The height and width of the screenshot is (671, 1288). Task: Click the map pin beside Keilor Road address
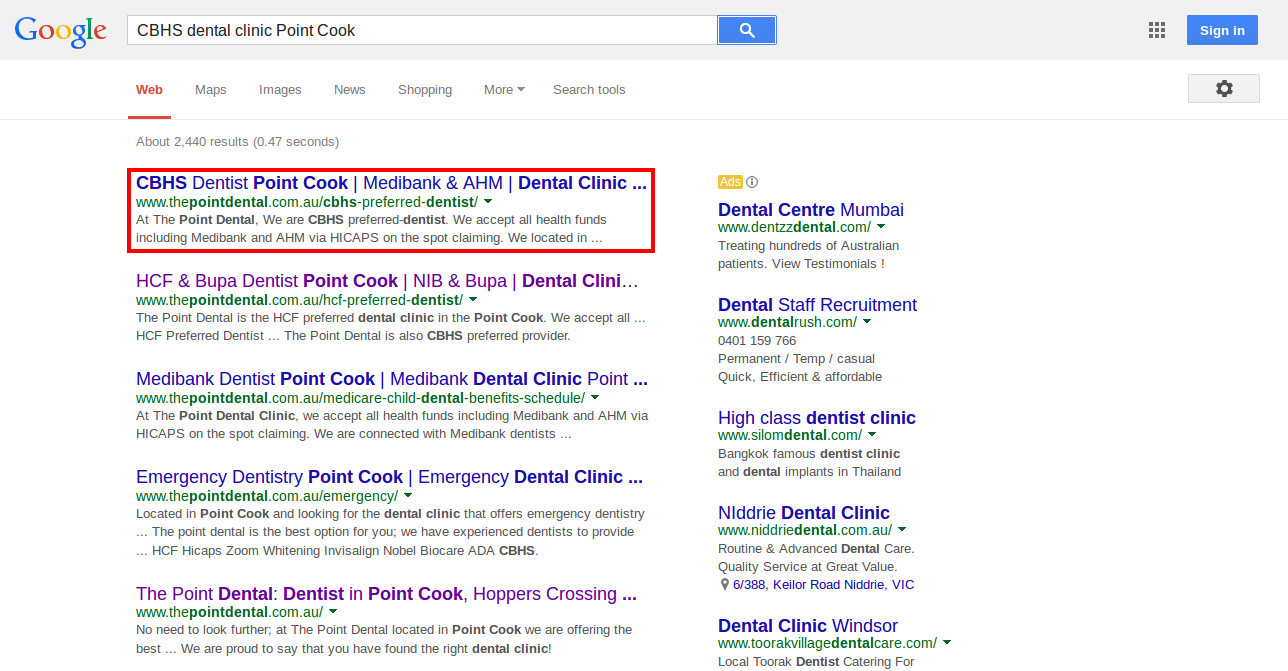pyautogui.click(x=724, y=585)
